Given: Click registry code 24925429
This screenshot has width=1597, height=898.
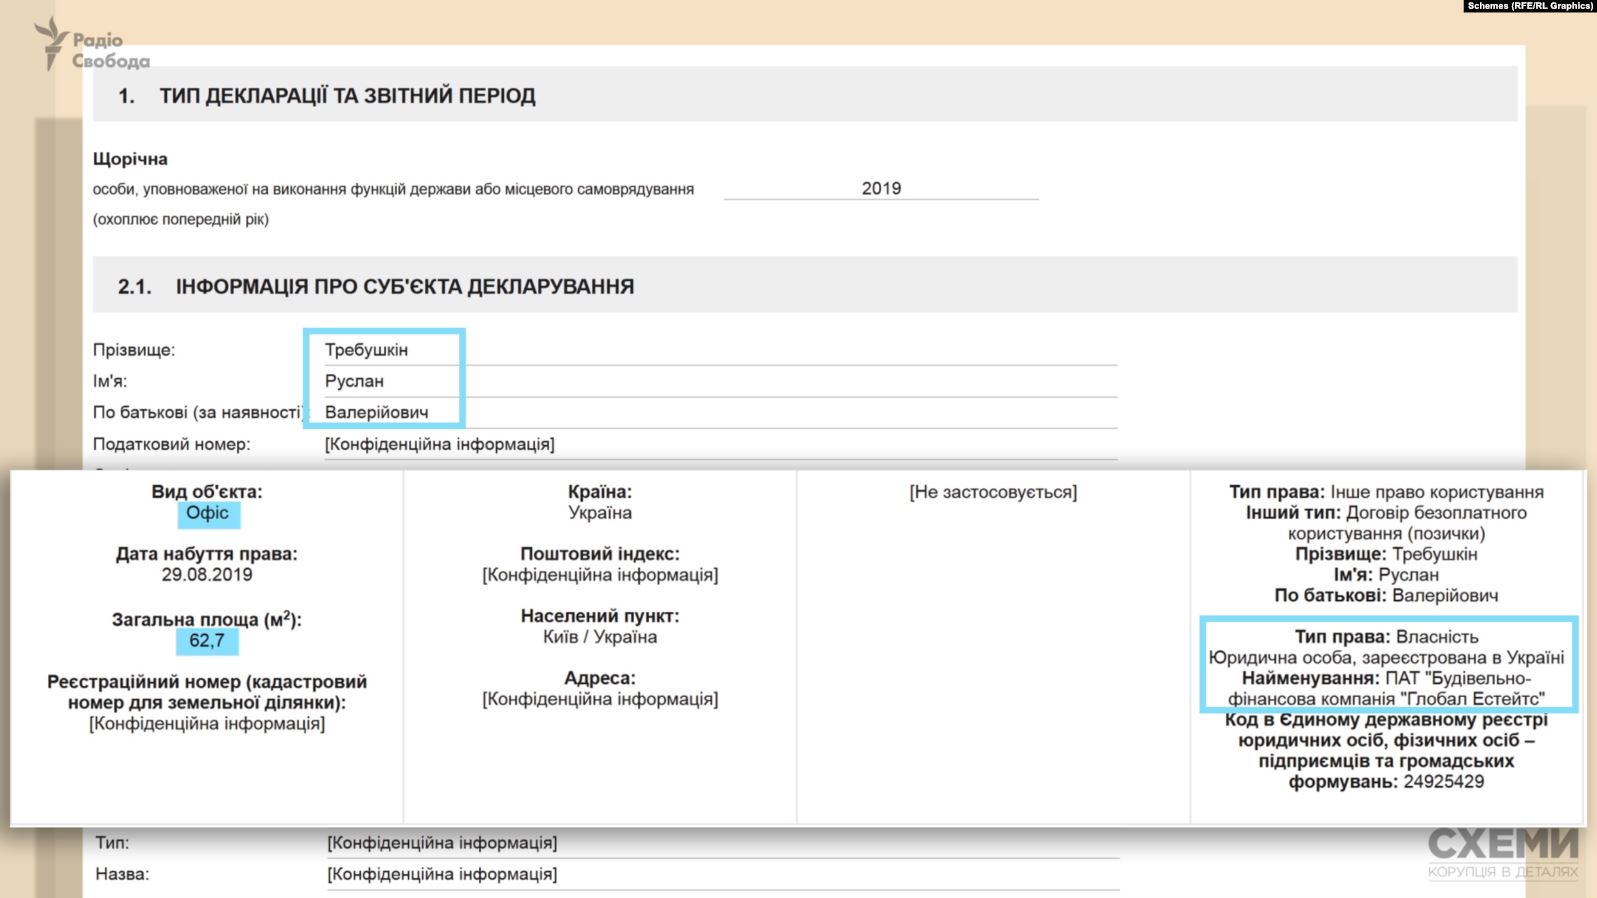Looking at the screenshot, I should click(x=1443, y=782).
